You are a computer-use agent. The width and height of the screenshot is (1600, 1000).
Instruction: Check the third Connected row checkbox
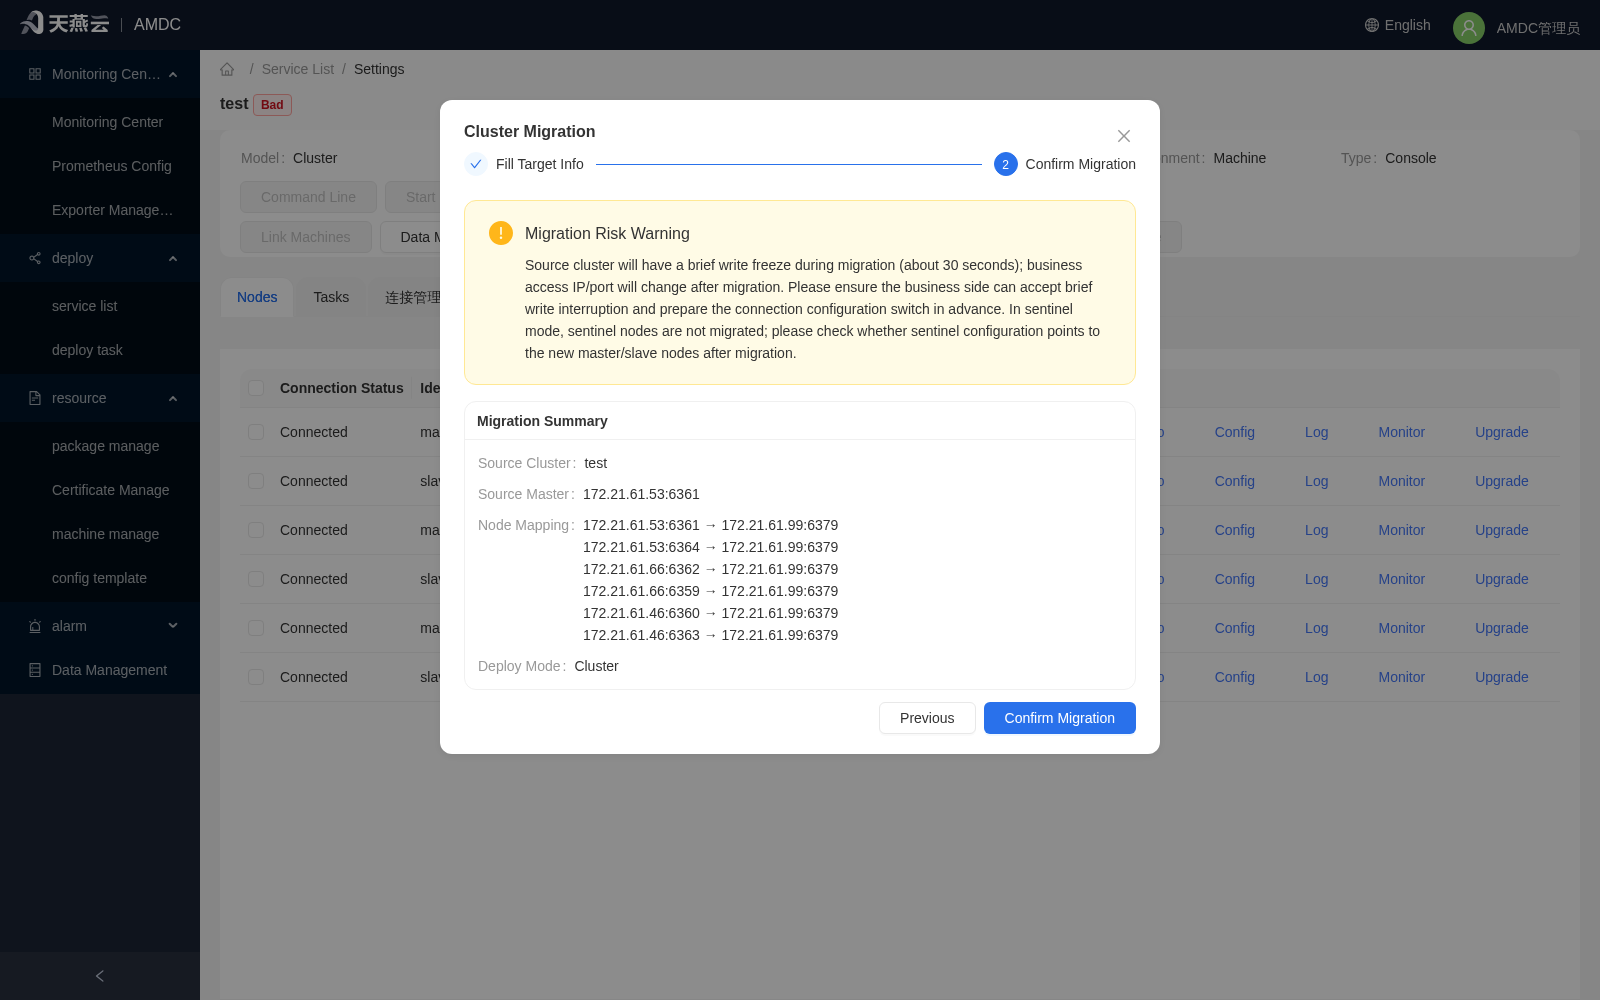256,530
